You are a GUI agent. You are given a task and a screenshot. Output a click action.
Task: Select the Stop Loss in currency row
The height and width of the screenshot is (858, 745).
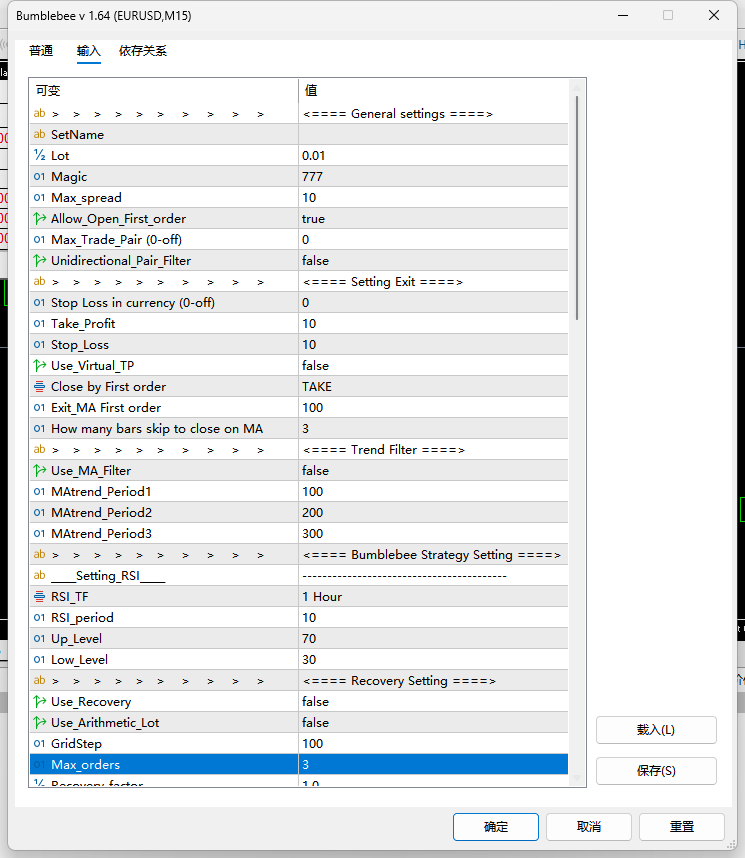[x=299, y=303]
